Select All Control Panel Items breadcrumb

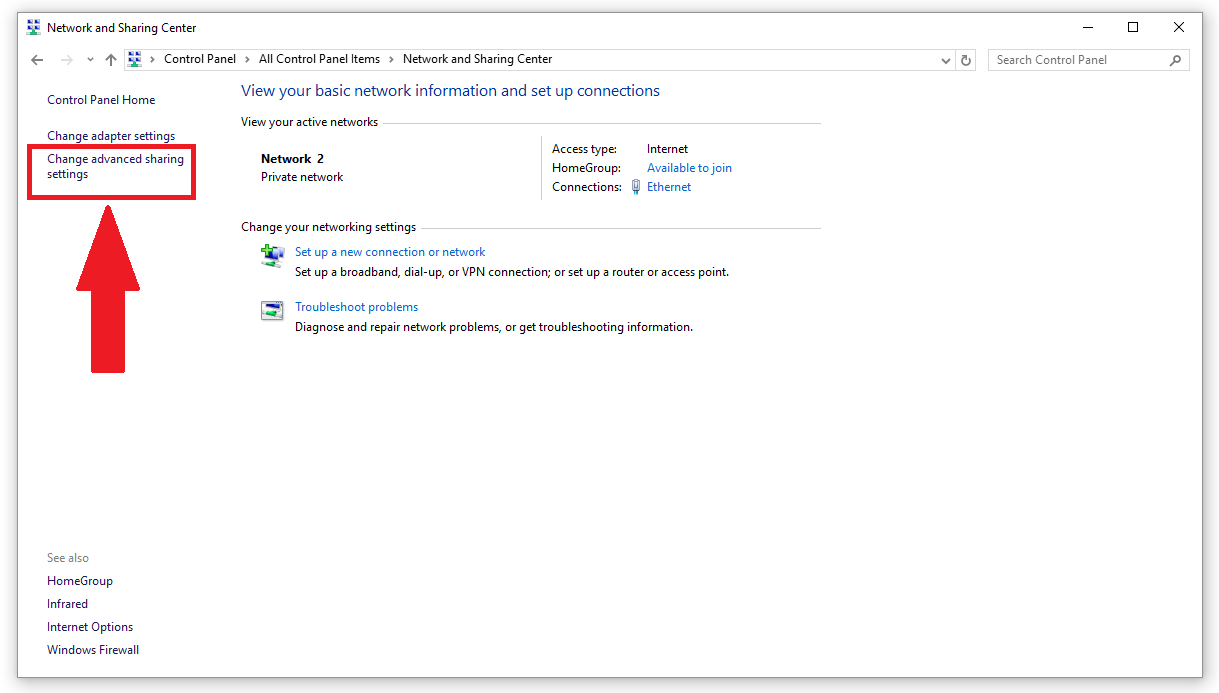320,59
